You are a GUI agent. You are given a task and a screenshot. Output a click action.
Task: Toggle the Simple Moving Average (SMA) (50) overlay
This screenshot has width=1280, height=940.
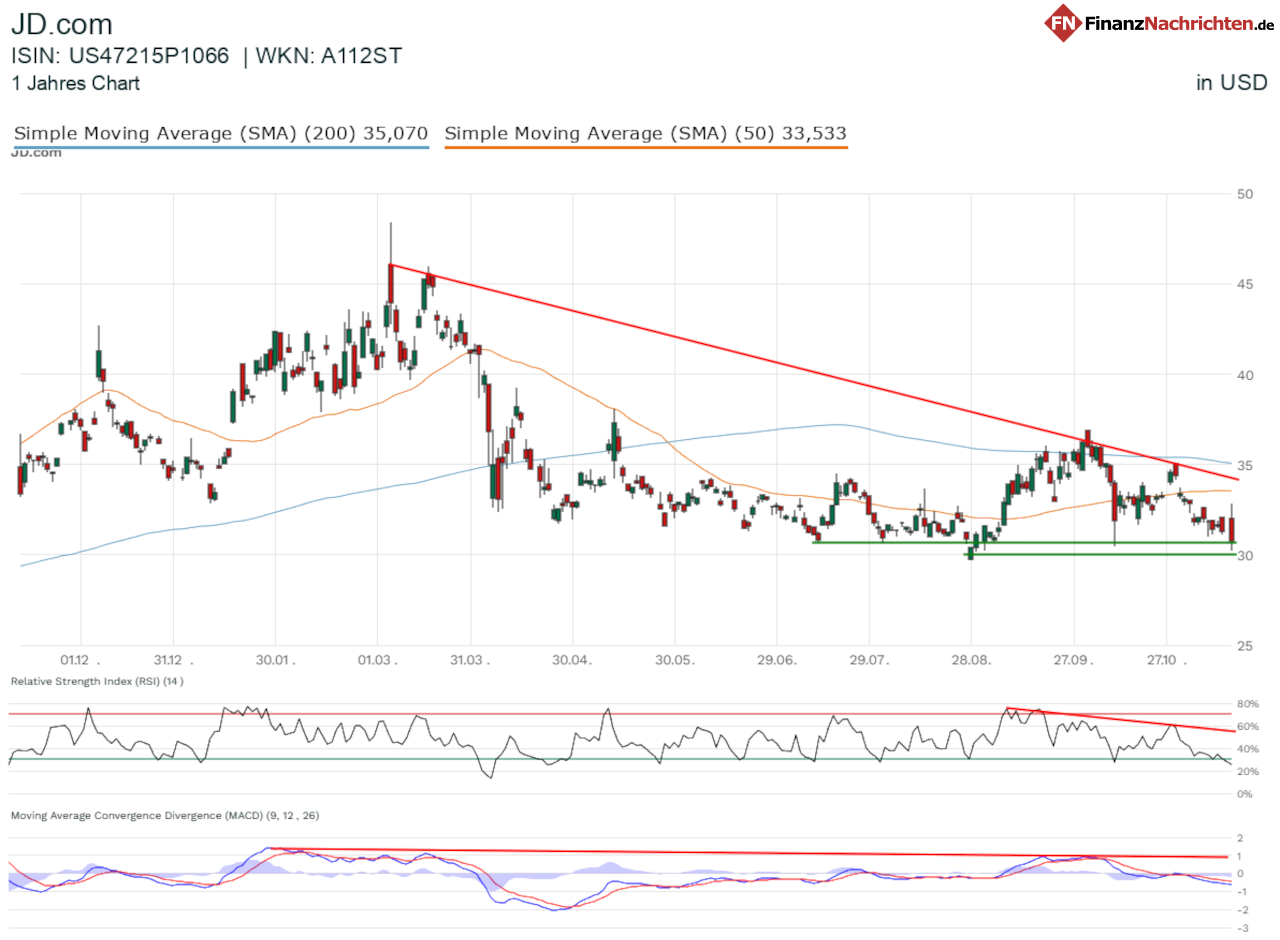646,133
